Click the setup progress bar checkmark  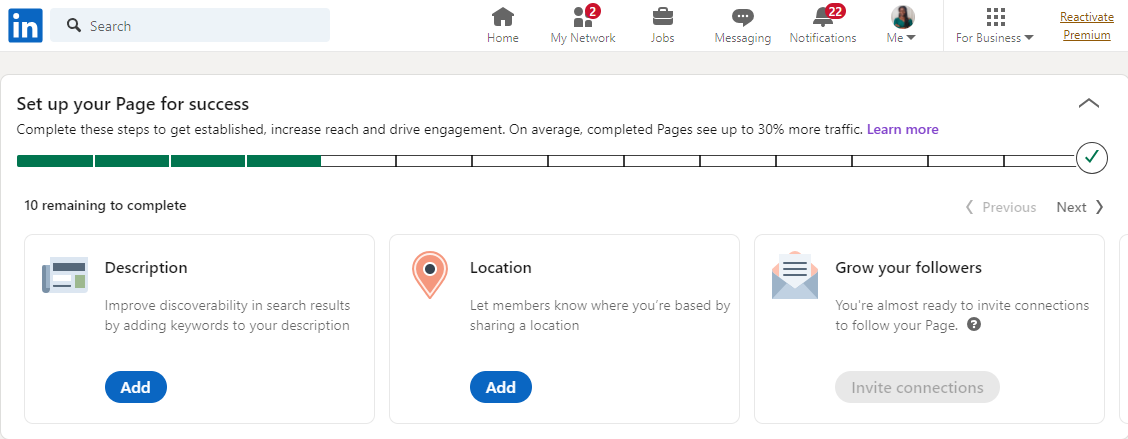(1091, 157)
